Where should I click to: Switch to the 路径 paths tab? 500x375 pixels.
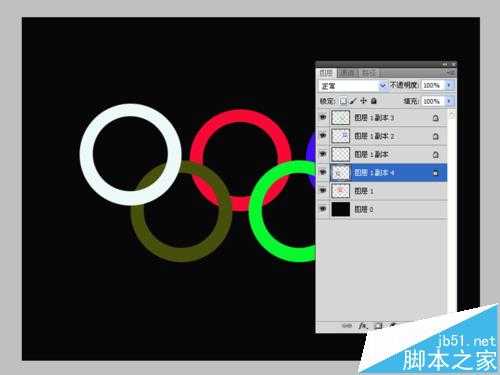(369, 73)
